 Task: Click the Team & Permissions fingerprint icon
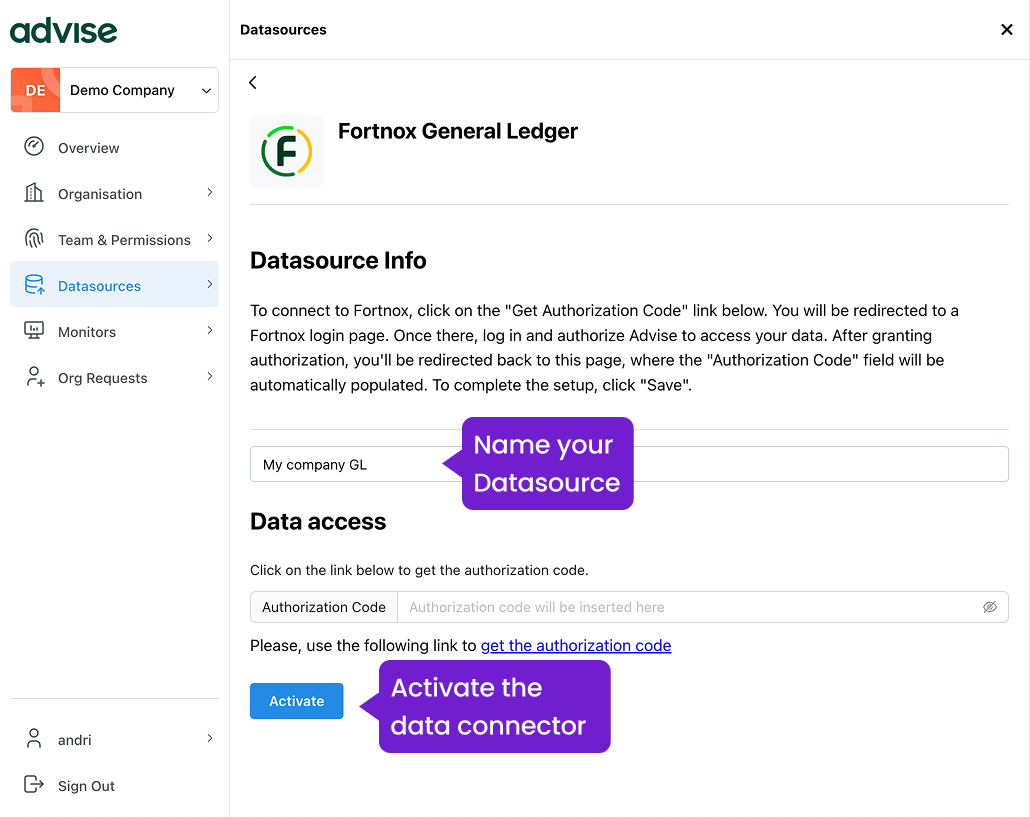[x=34, y=239]
